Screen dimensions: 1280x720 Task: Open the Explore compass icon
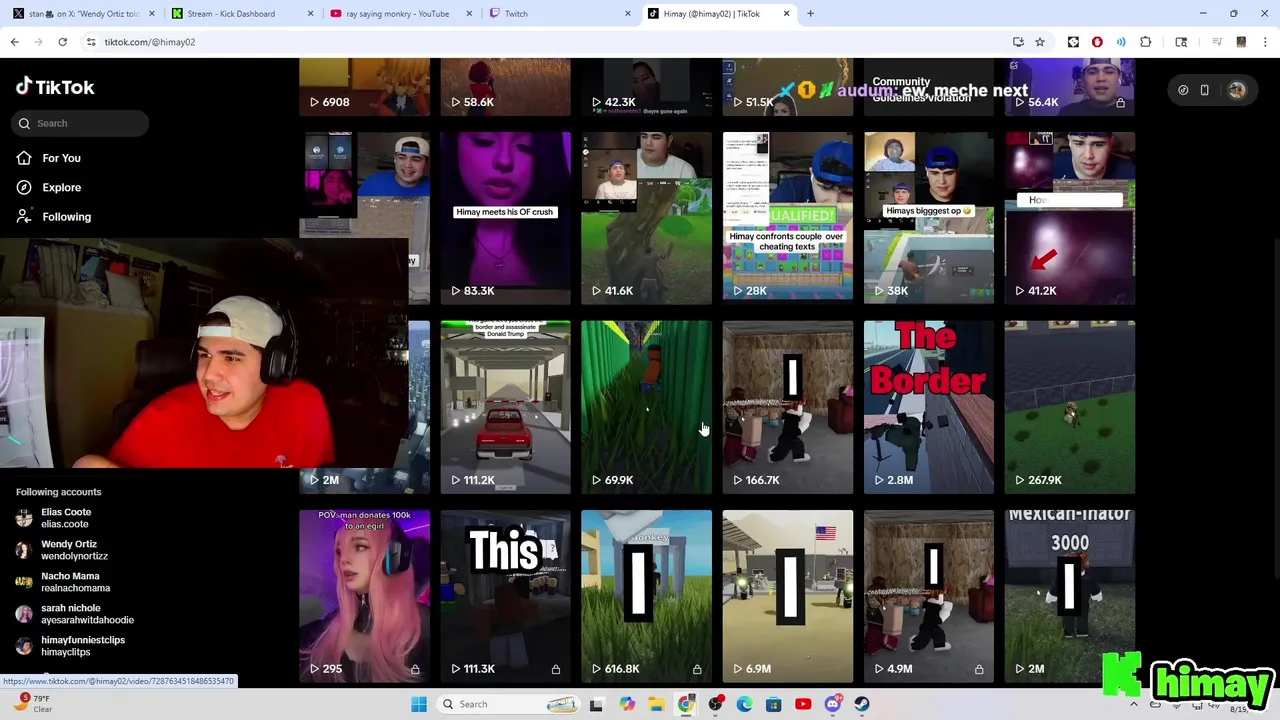point(24,187)
